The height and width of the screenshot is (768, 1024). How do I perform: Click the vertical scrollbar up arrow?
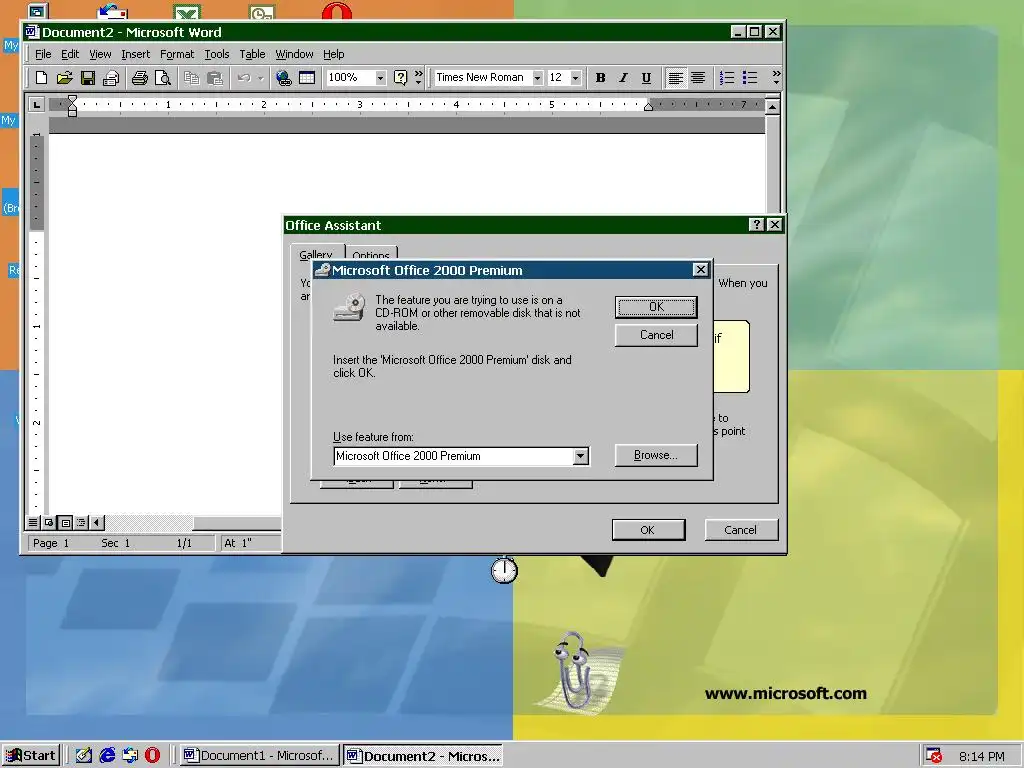coord(773,106)
